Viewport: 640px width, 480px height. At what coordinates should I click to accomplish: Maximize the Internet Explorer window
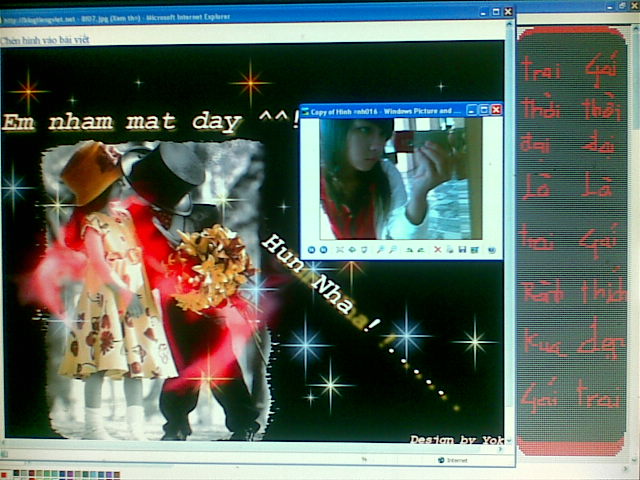pyautogui.click(x=496, y=12)
